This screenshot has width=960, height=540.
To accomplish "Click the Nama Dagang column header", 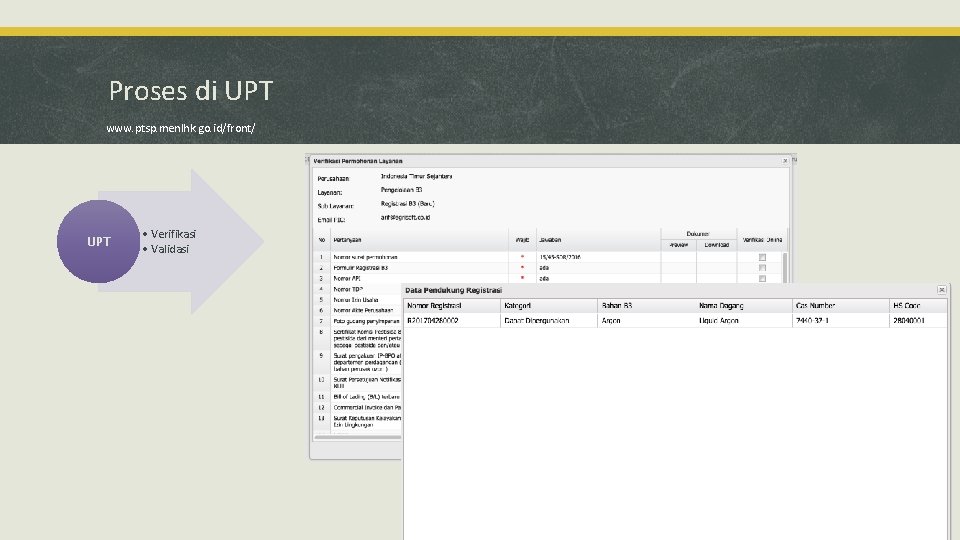I will click(x=743, y=306).
